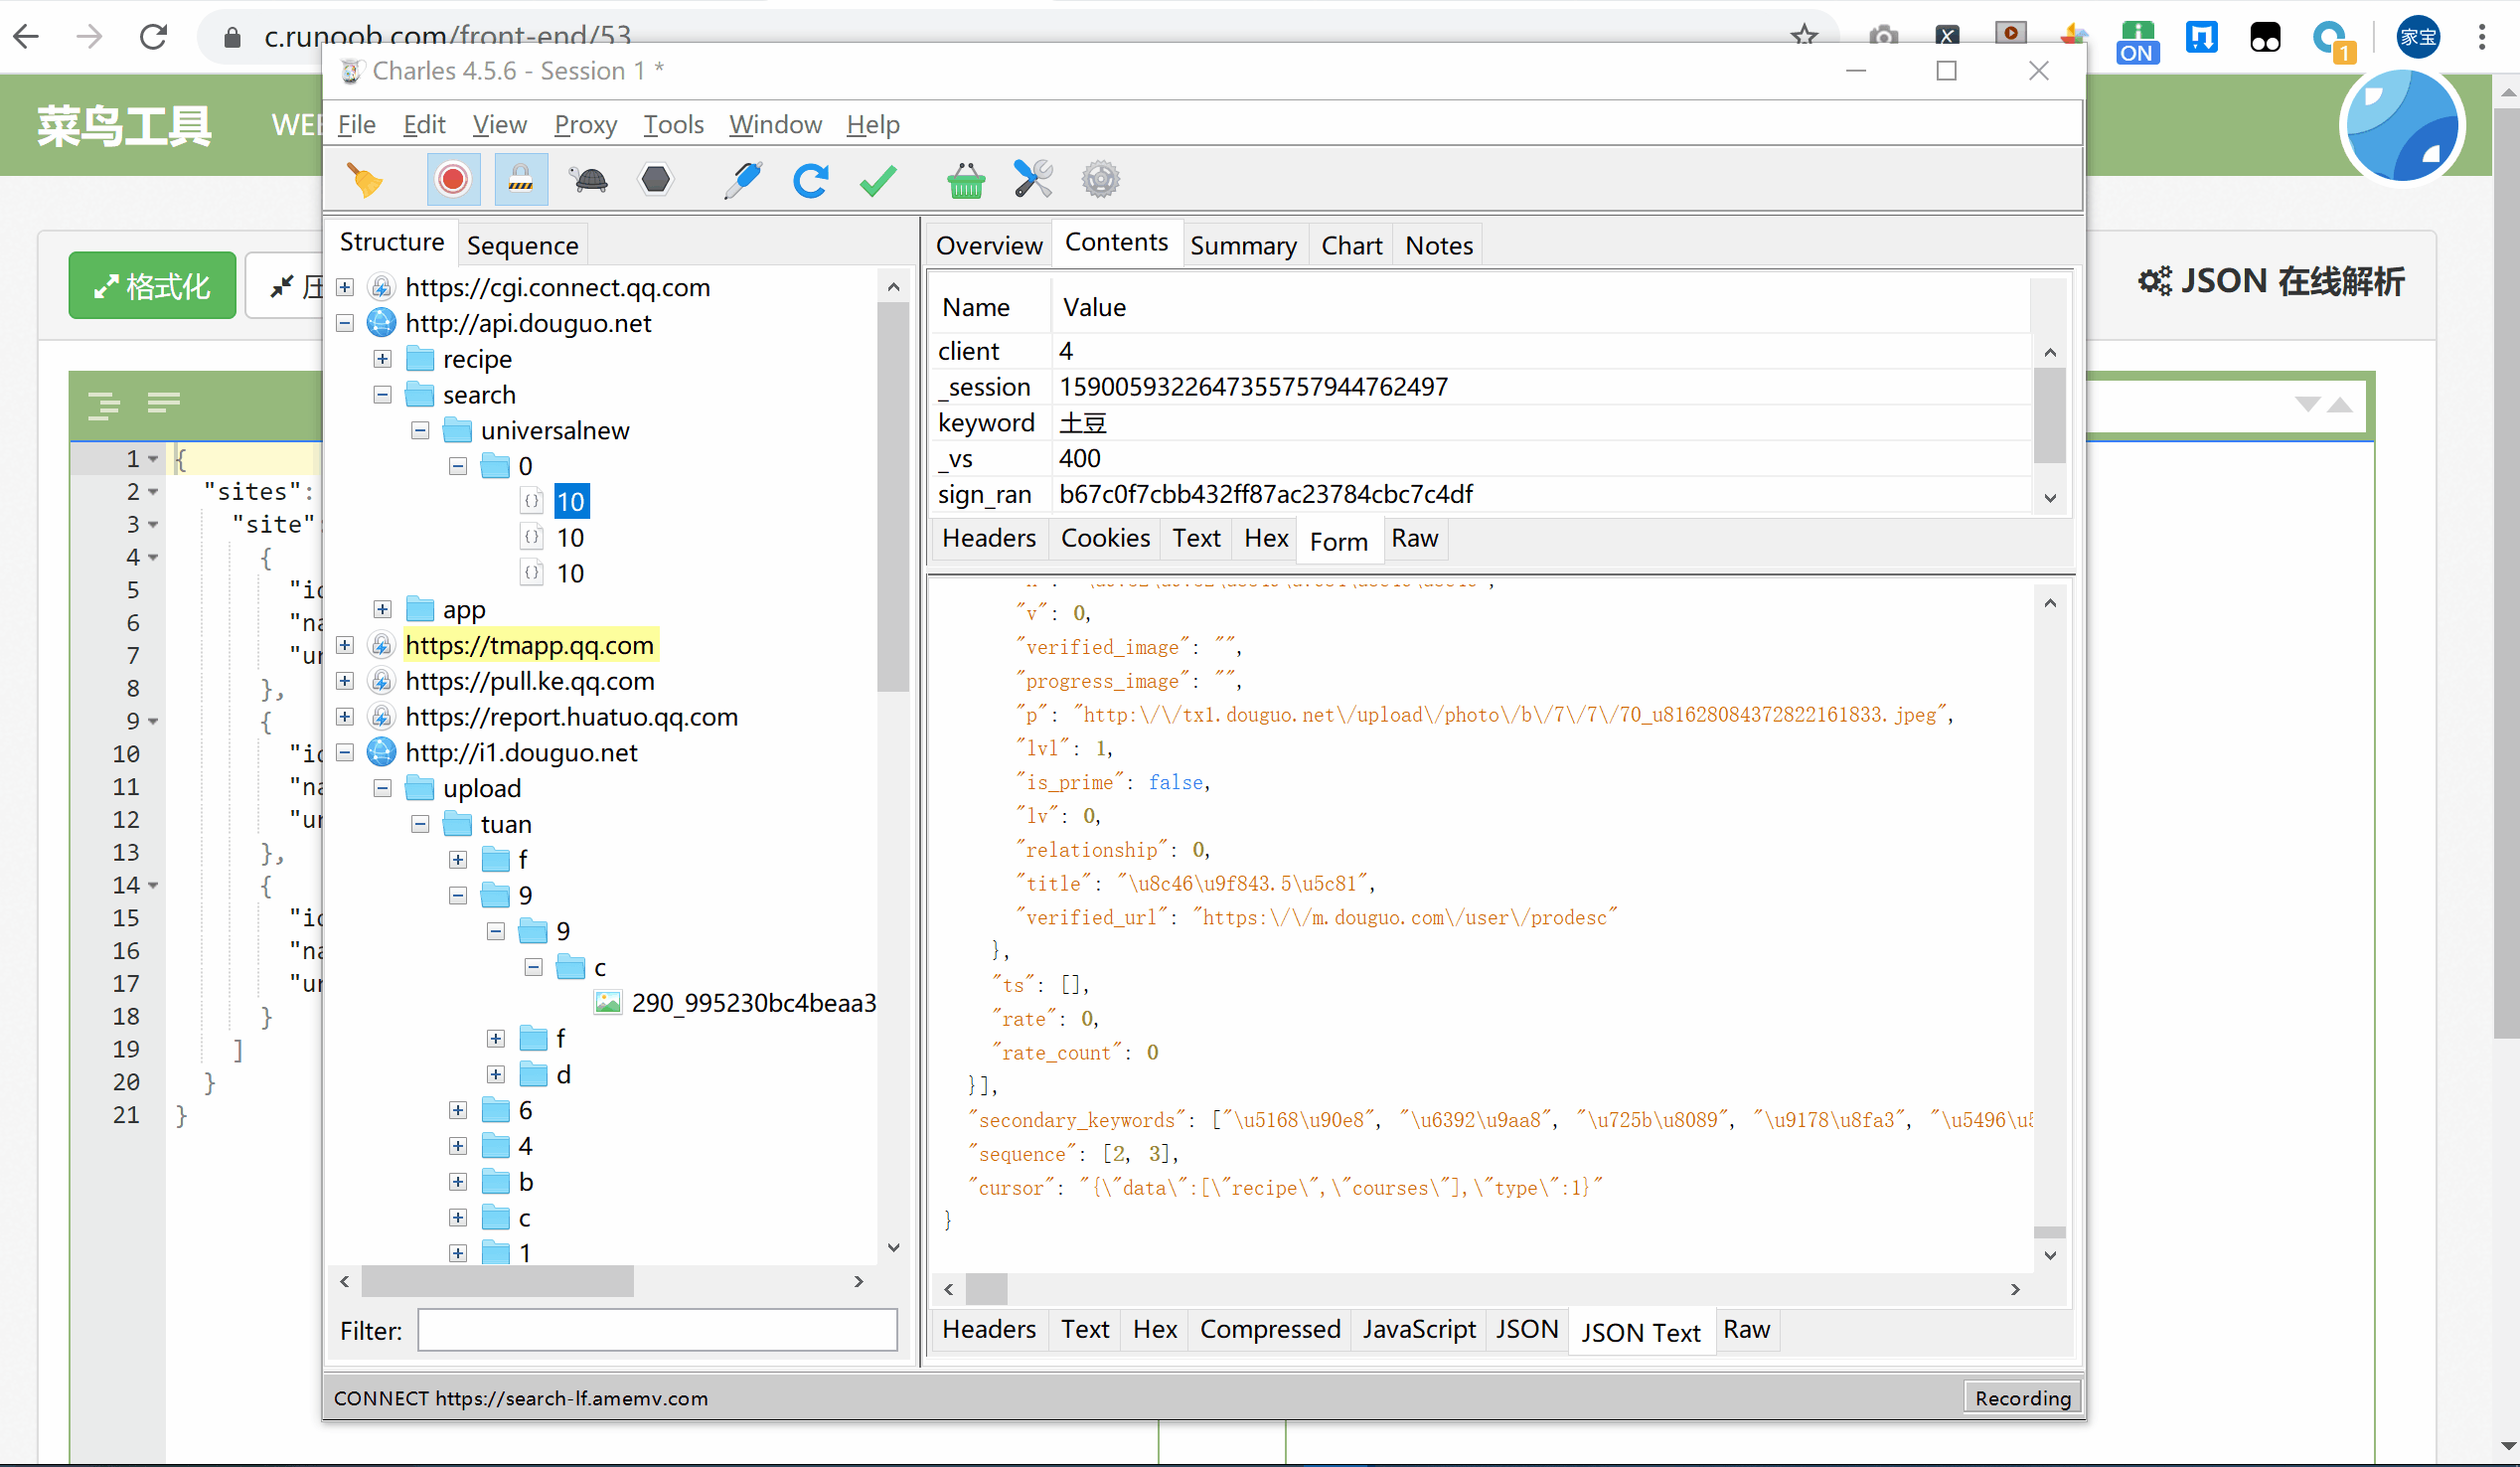Expand the recipe folder

[382, 359]
